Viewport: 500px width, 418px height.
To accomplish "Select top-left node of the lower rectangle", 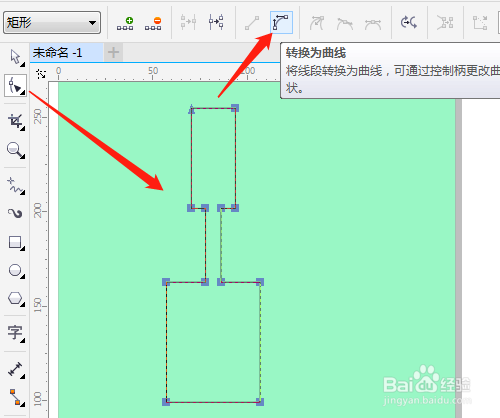I will click(166, 282).
